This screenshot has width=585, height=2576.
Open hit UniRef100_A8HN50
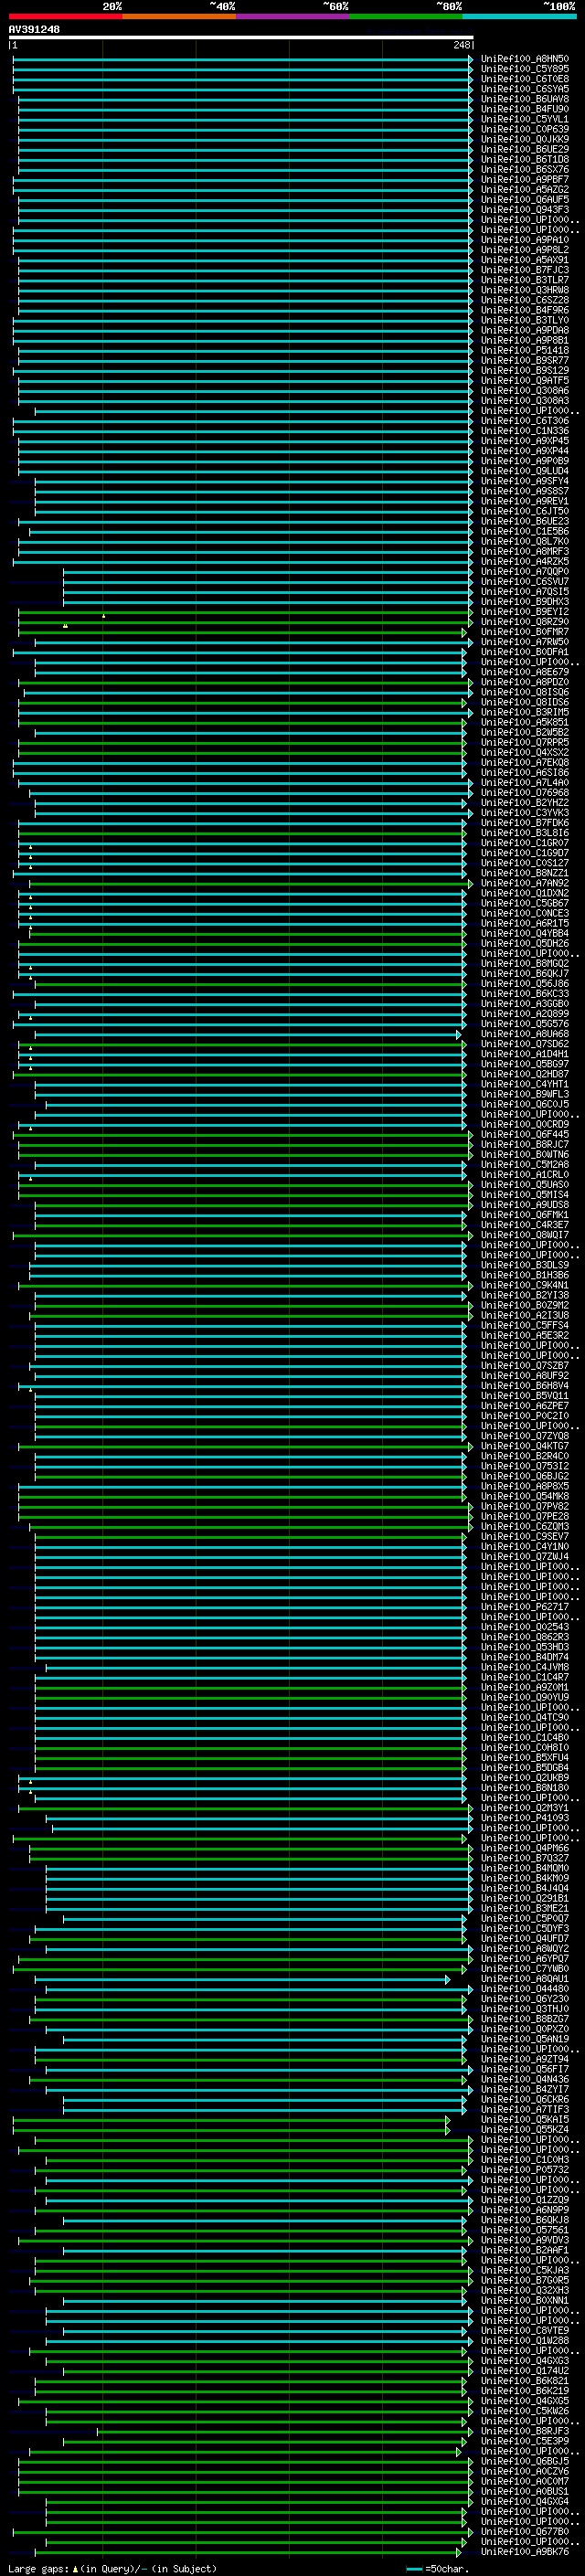click(525, 59)
